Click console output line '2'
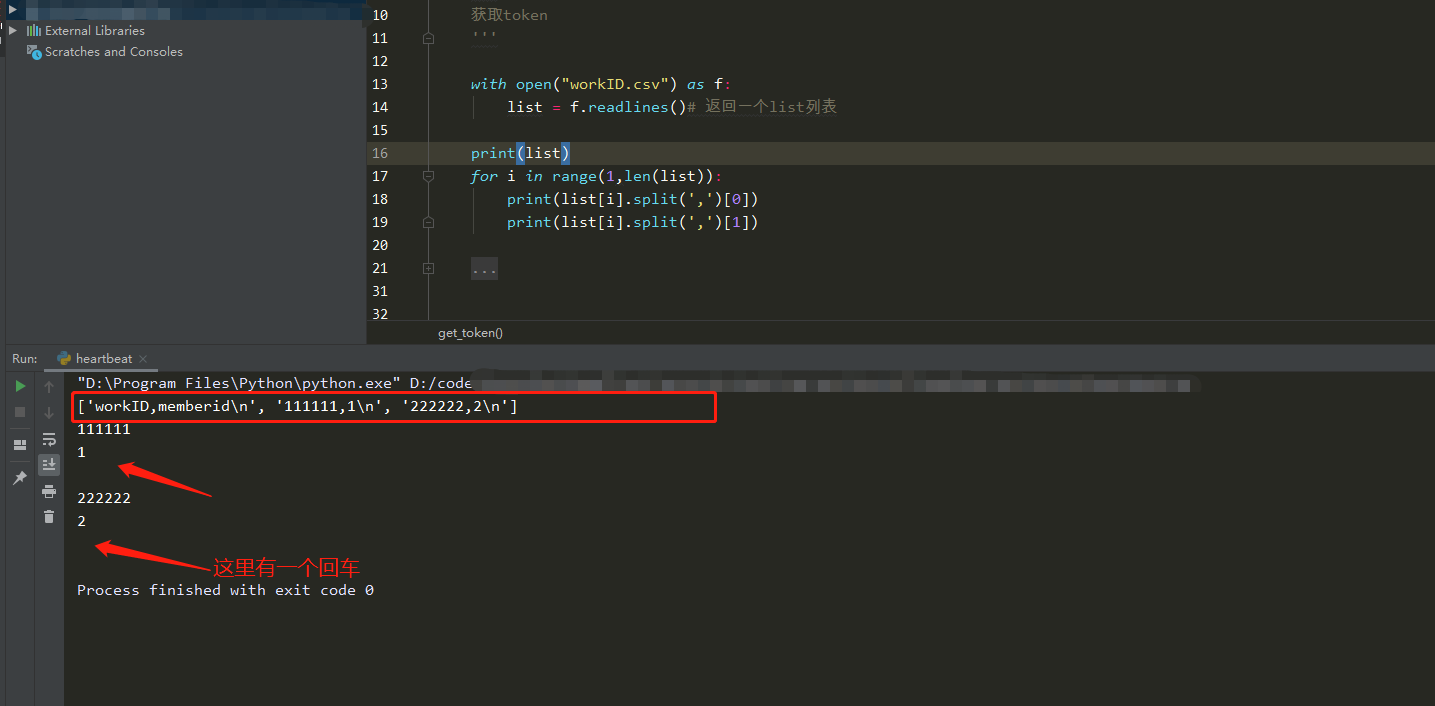 [x=82, y=521]
